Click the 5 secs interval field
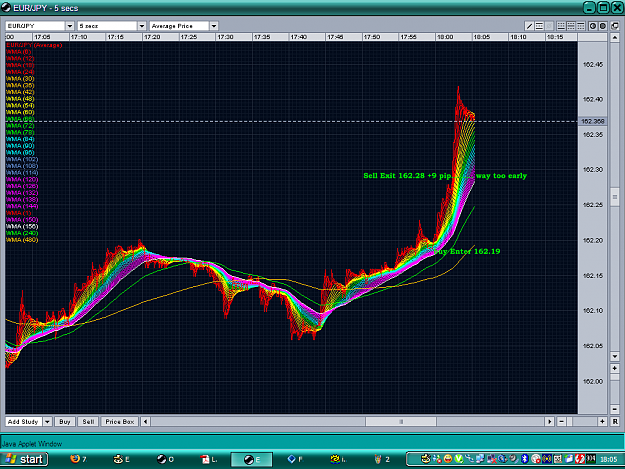The image size is (625, 469). [x=107, y=26]
